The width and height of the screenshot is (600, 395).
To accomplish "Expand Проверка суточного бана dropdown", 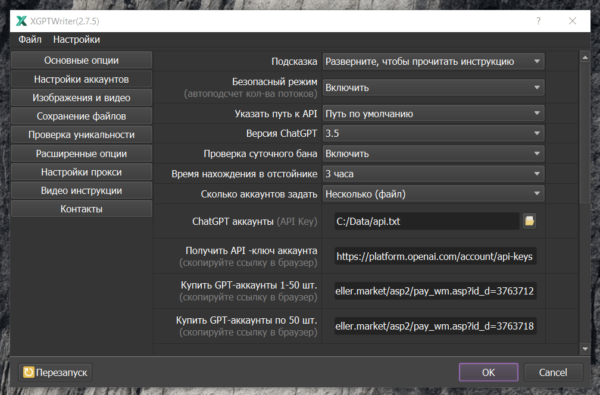I will tap(434, 153).
